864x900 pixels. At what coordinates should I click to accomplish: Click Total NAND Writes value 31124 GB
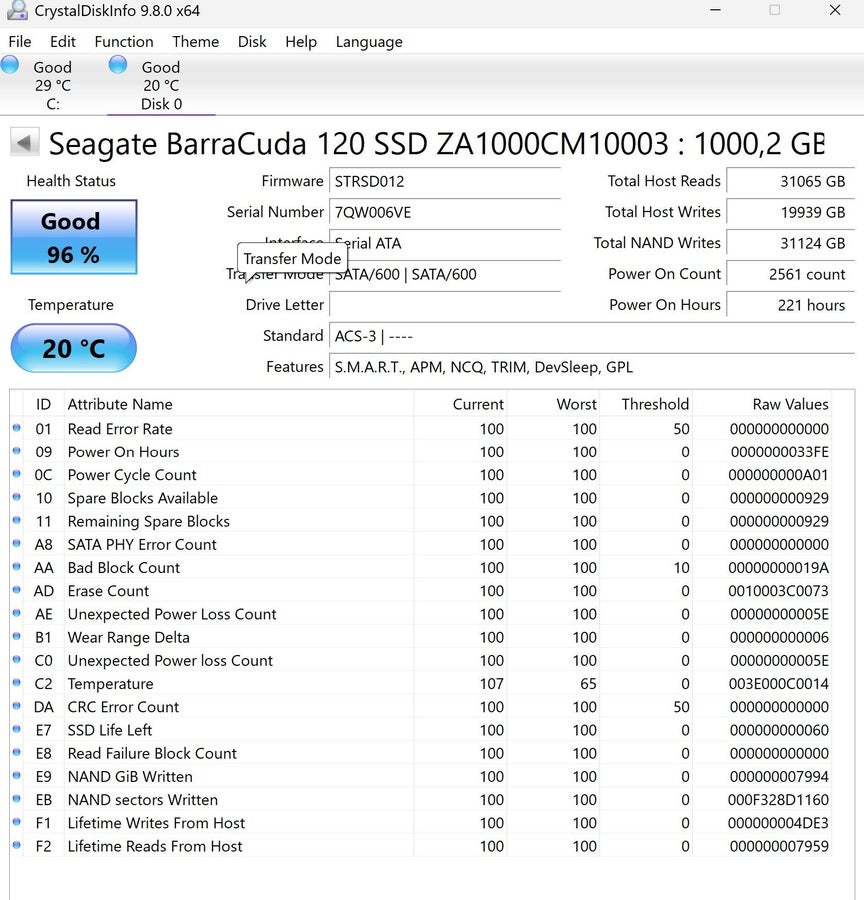(x=791, y=243)
